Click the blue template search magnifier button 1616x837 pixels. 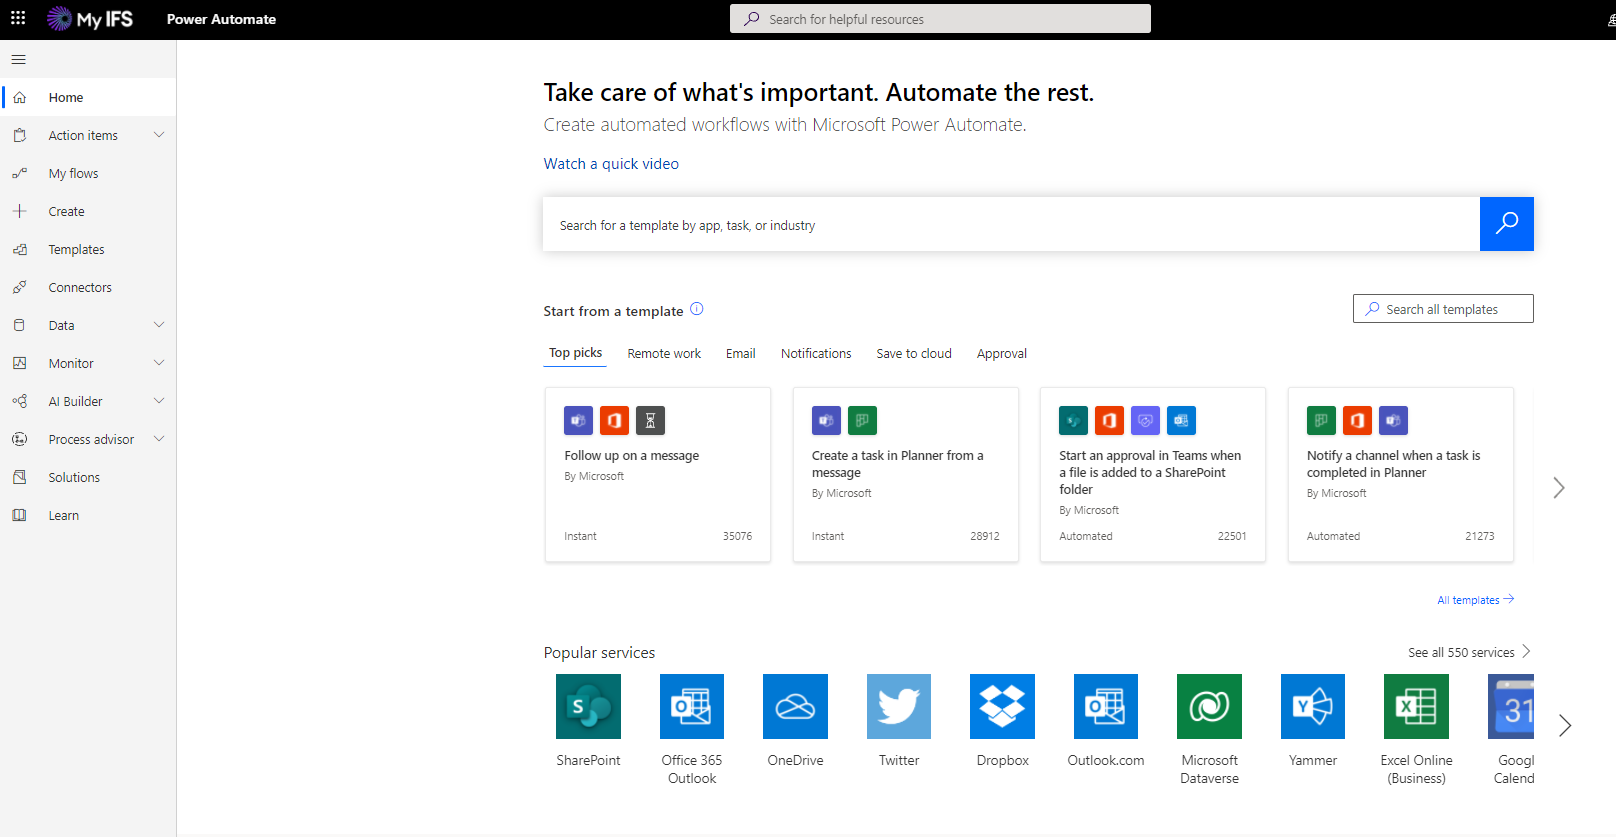click(1506, 224)
